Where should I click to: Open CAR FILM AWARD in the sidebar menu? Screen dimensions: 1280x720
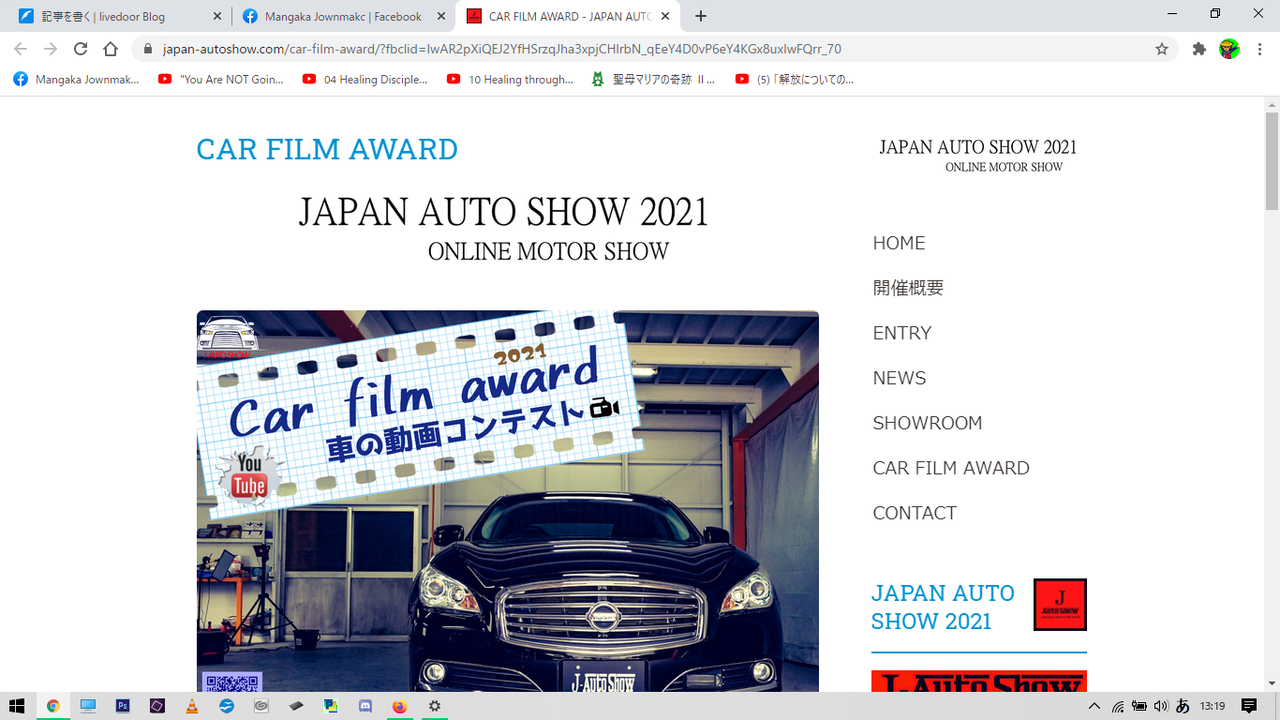[x=951, y=468]
